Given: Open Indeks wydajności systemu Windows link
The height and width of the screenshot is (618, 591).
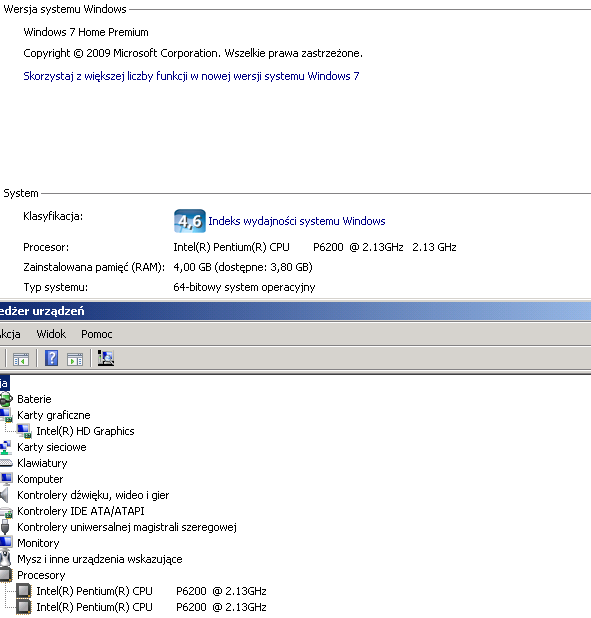Looking at the screenshot, I should click(x=296, y=221).
